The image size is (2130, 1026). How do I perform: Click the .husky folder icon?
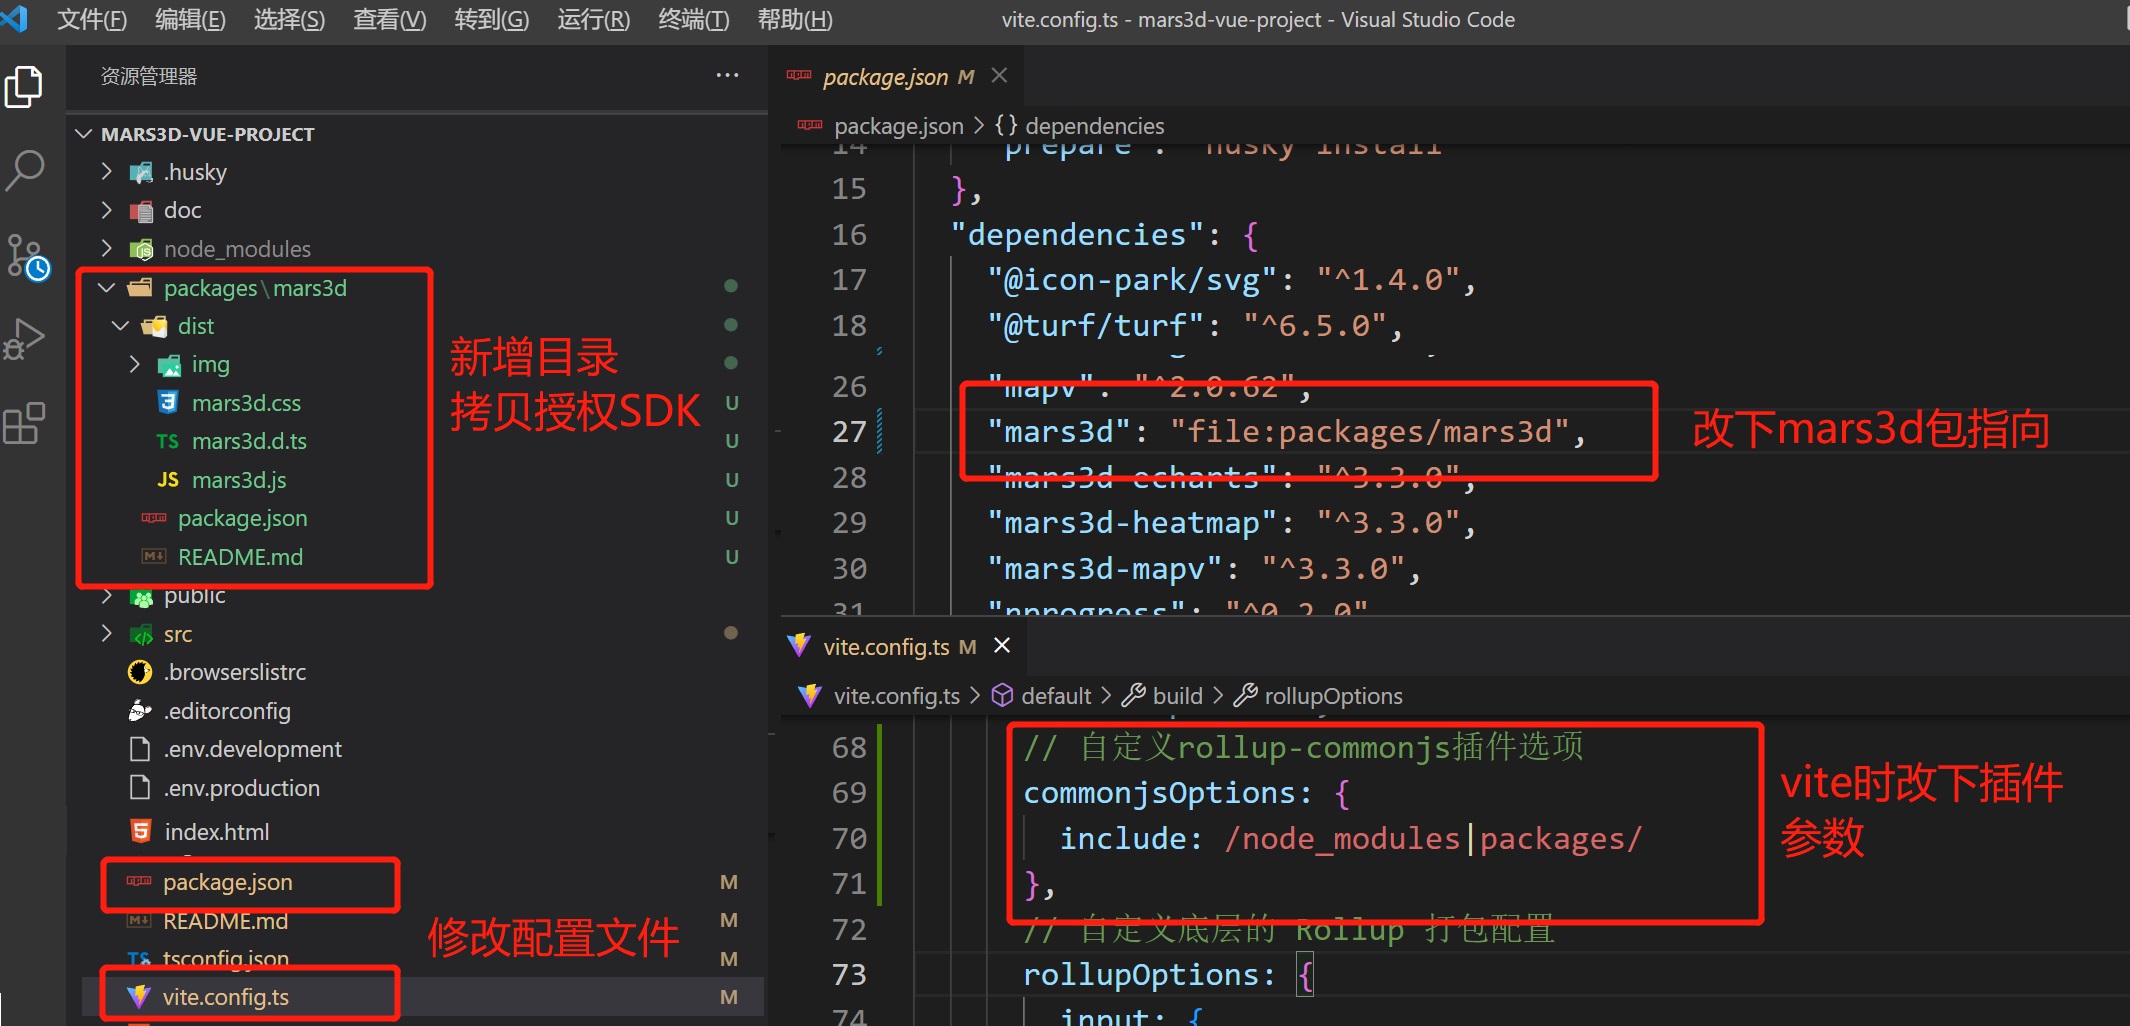(141, 172)
